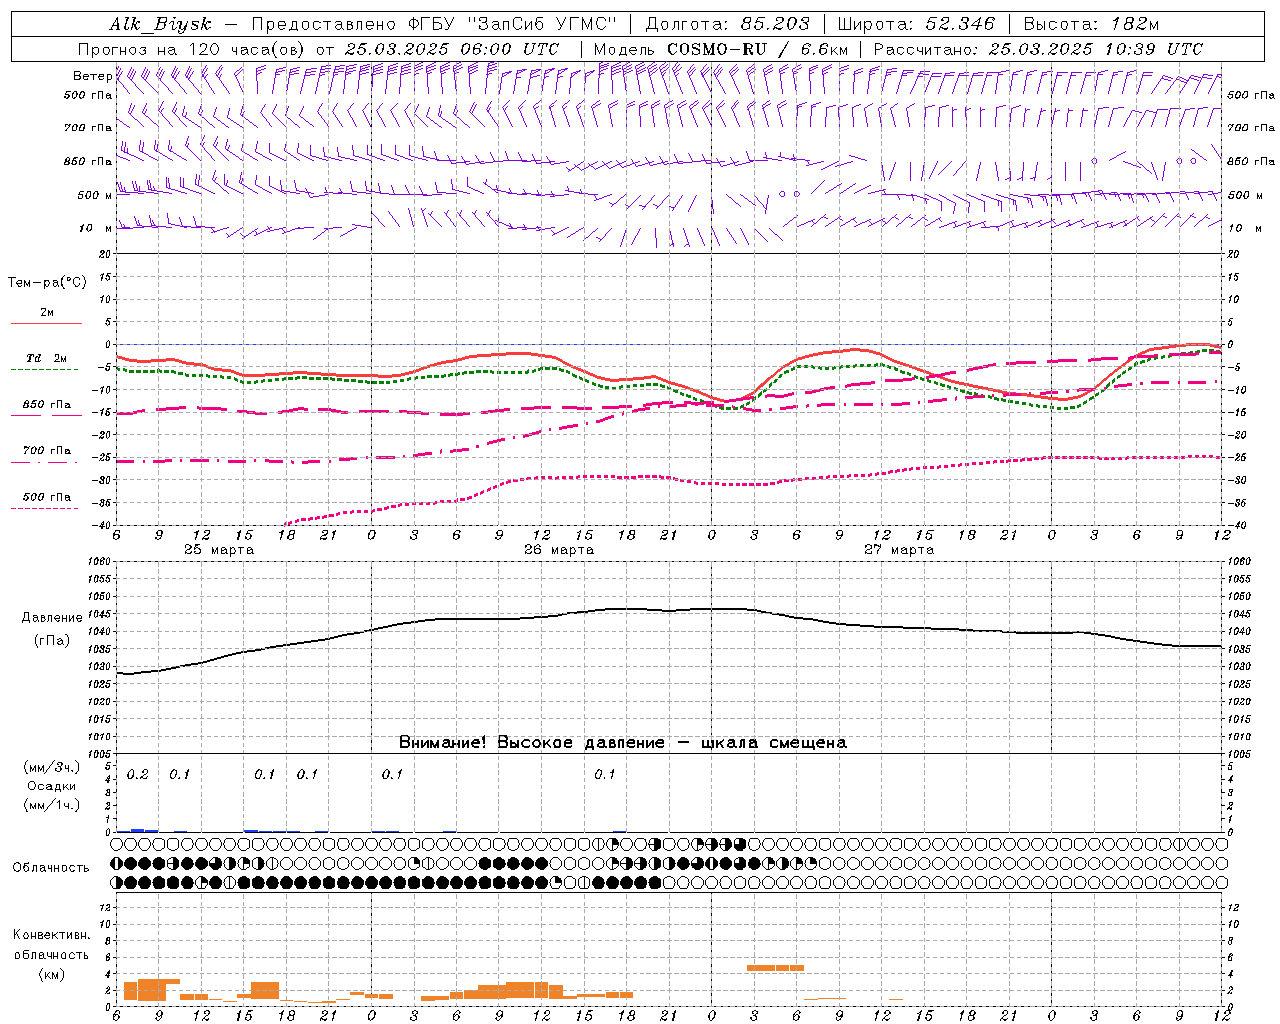Click the Ветер wind panel label
Screen dimensions: 1280x1024
(92, 76)
